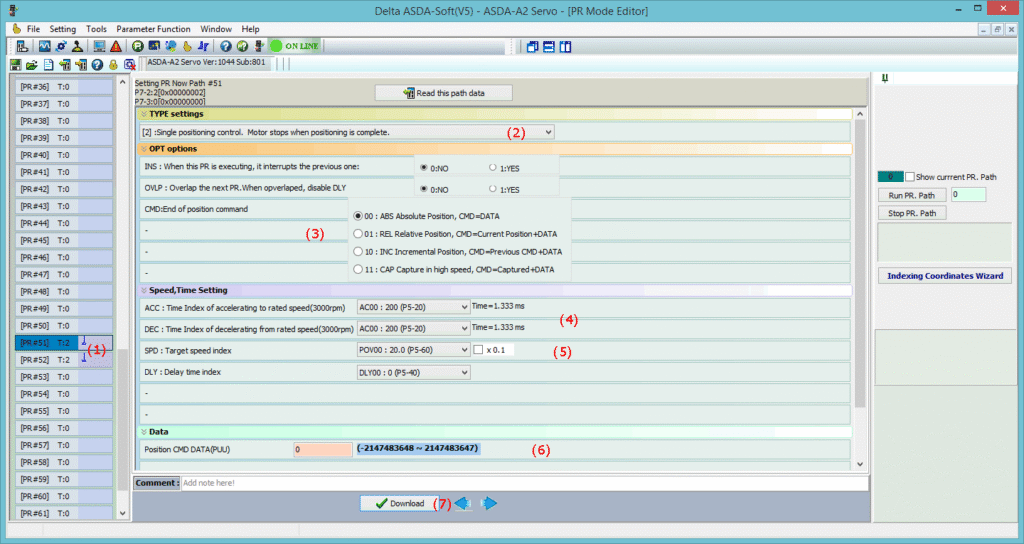The height and width of the screenshot is (544, 1024).
Task: Click the oscilloscope waveform toolbar icon
Action: pos(44,46)
